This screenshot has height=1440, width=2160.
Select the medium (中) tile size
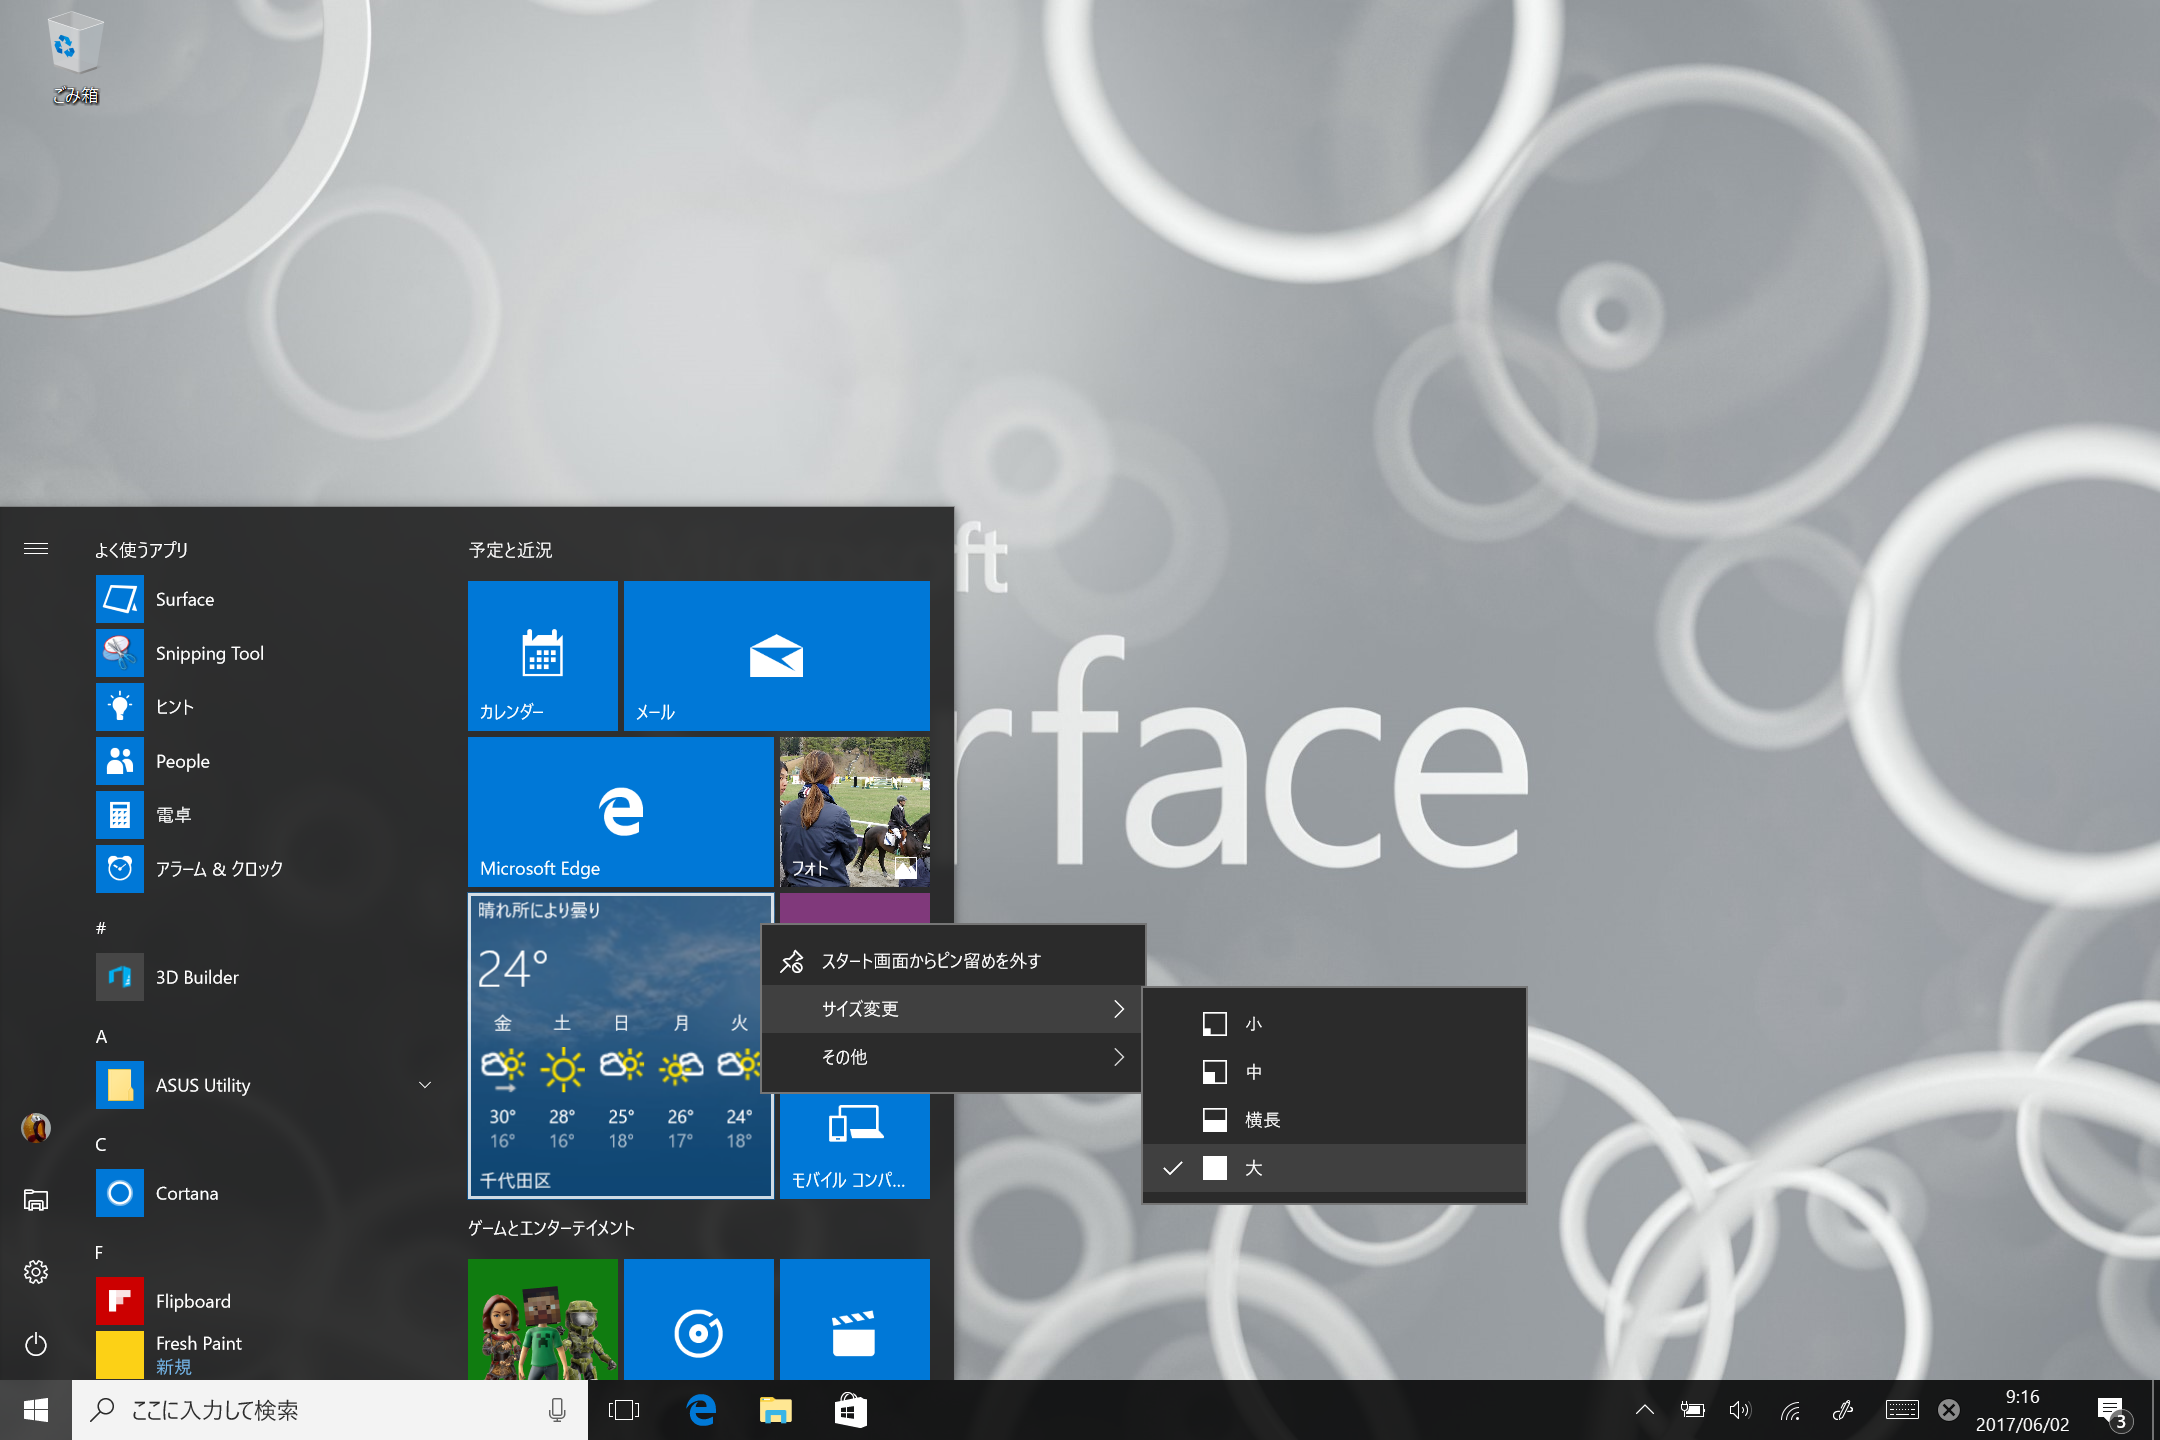pos(1253,1072)
